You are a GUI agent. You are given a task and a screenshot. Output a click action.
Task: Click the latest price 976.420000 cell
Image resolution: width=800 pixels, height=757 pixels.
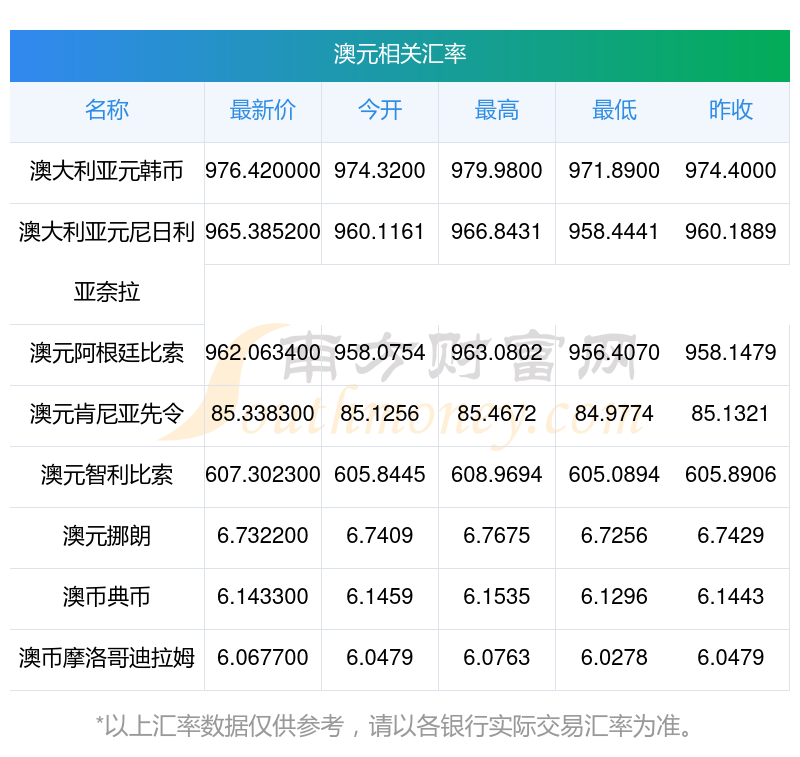(x=262, y=171)
